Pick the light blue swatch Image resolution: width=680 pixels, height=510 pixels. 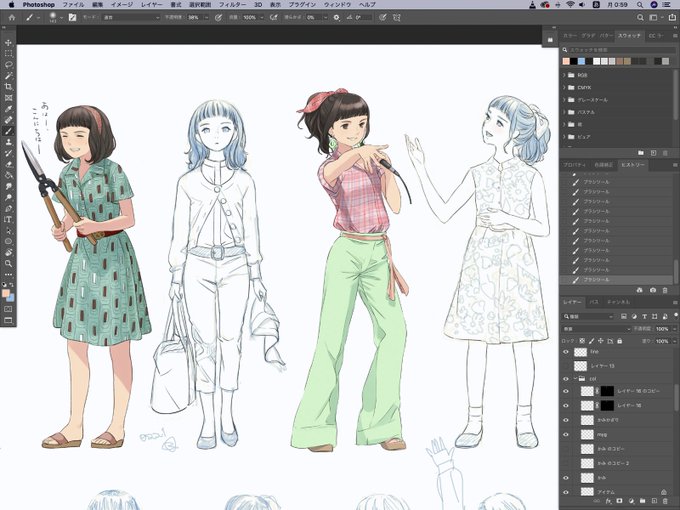(x=581, y=62)
